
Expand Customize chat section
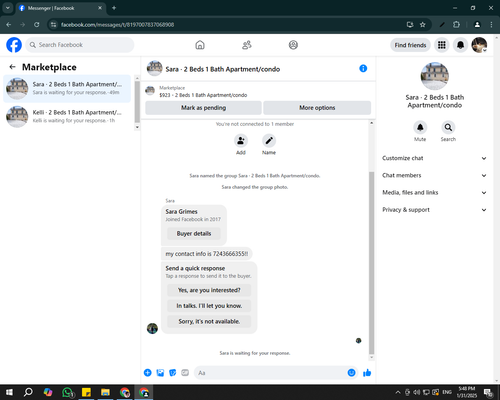(x=434, y=158)
